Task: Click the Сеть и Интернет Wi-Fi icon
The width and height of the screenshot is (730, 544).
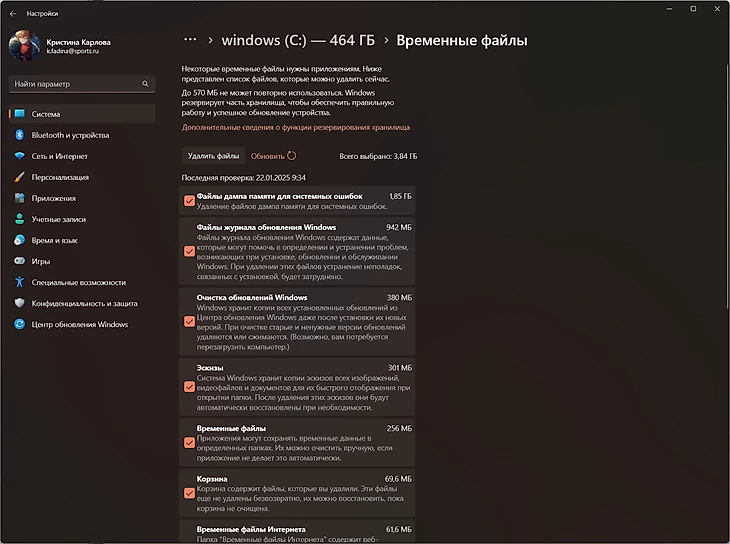Action: point(19,156)
